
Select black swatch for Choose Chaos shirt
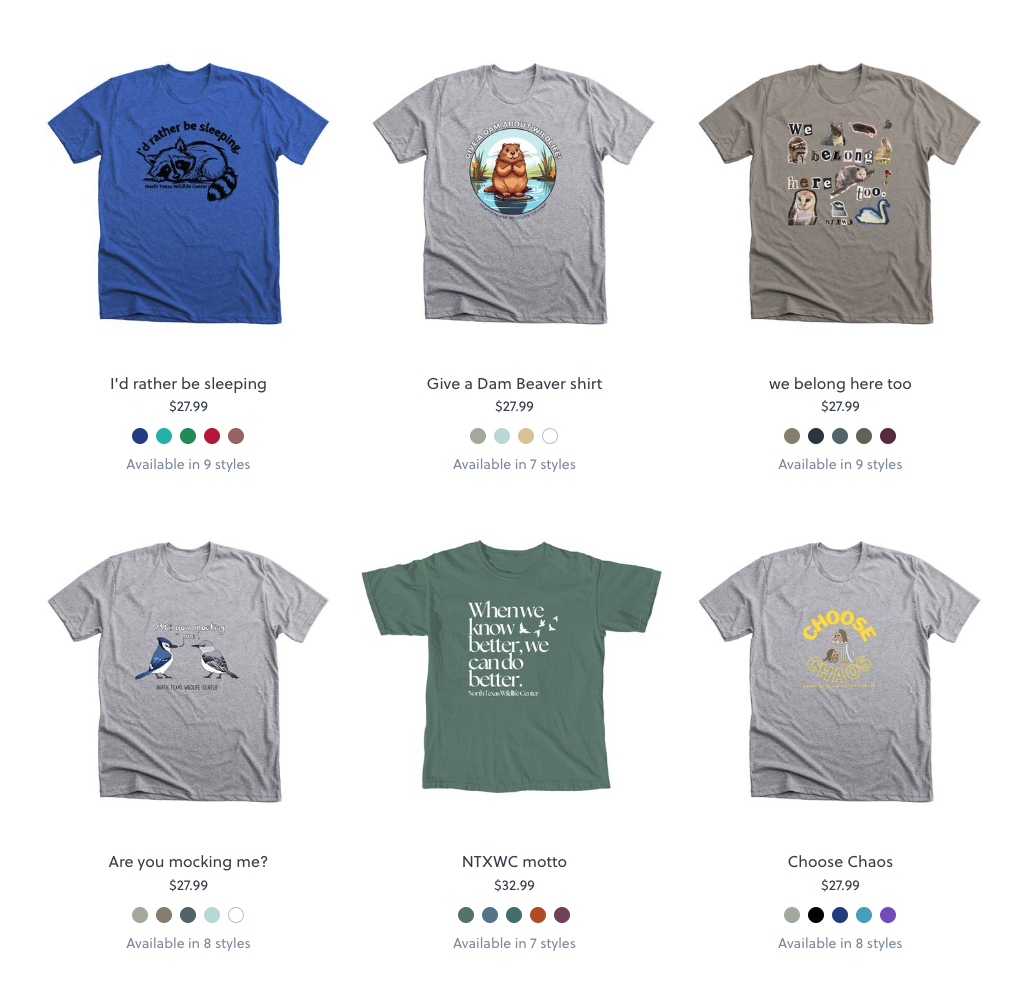[x=816, y=915]
